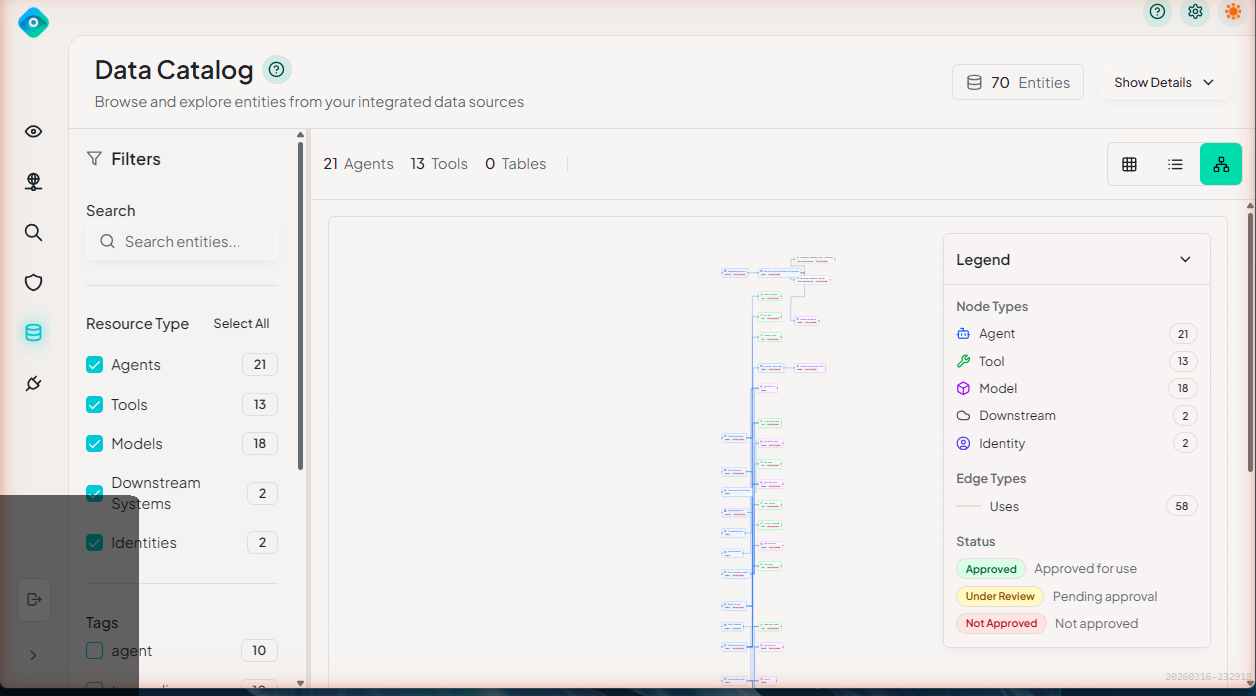Uncheck the Agents resource type checkbox
The image size is (1256, 696).
pyautogui.click(x=95, y=365)
